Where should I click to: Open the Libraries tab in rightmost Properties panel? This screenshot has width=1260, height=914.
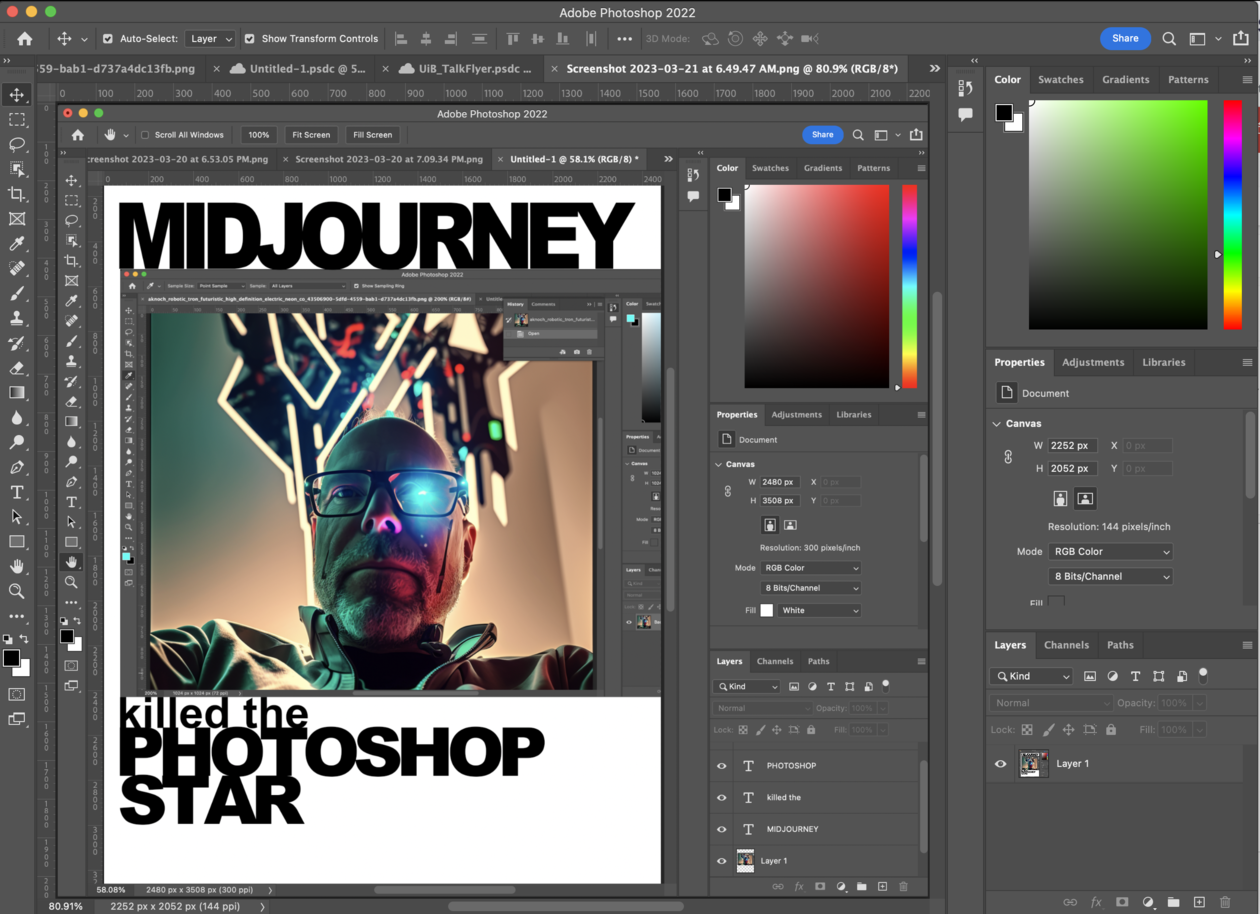tap(1163, 362)
